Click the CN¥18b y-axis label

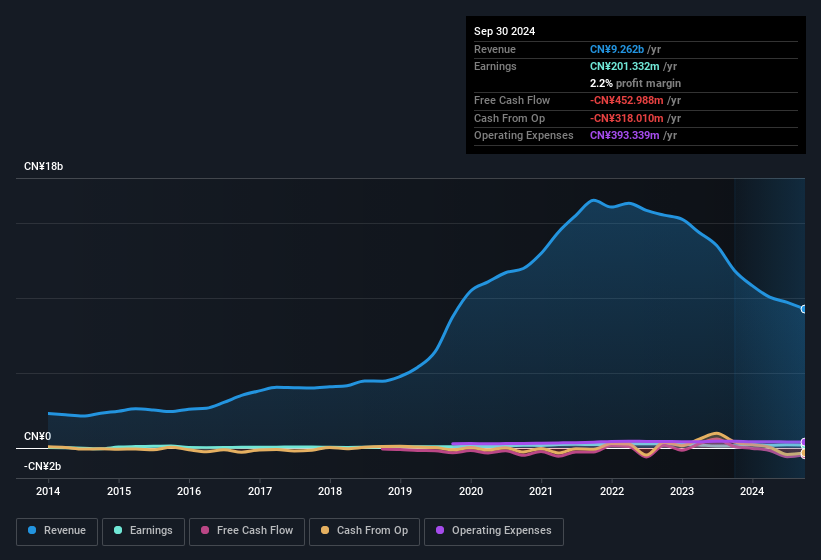43,166
